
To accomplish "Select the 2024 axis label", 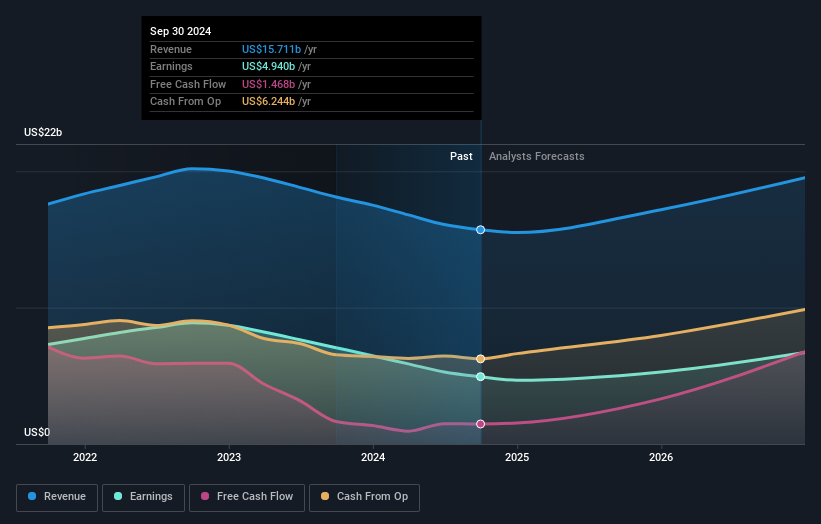I will tap(373, 457).
